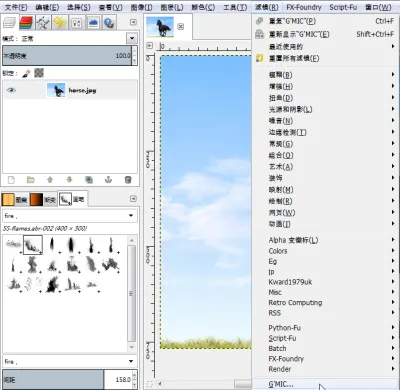Select the first smoky brush in the brush grid
Screen dimensions: 400x390
coord(13,245)
